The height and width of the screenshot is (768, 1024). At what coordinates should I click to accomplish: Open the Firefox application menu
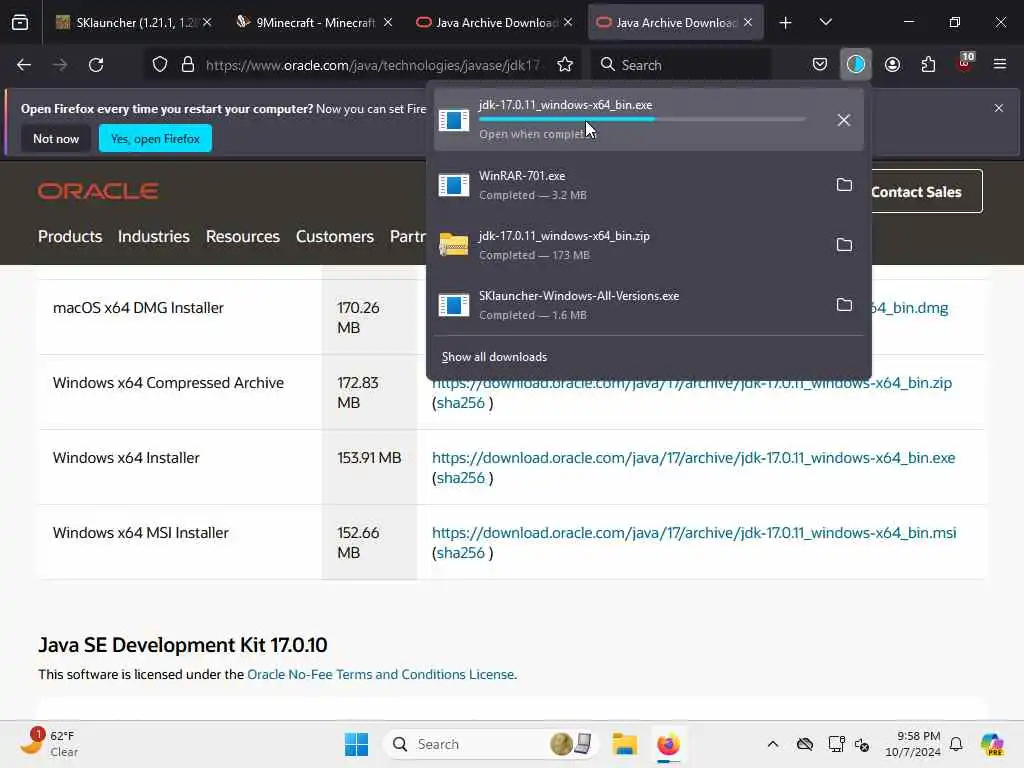tap(1000, 64)
